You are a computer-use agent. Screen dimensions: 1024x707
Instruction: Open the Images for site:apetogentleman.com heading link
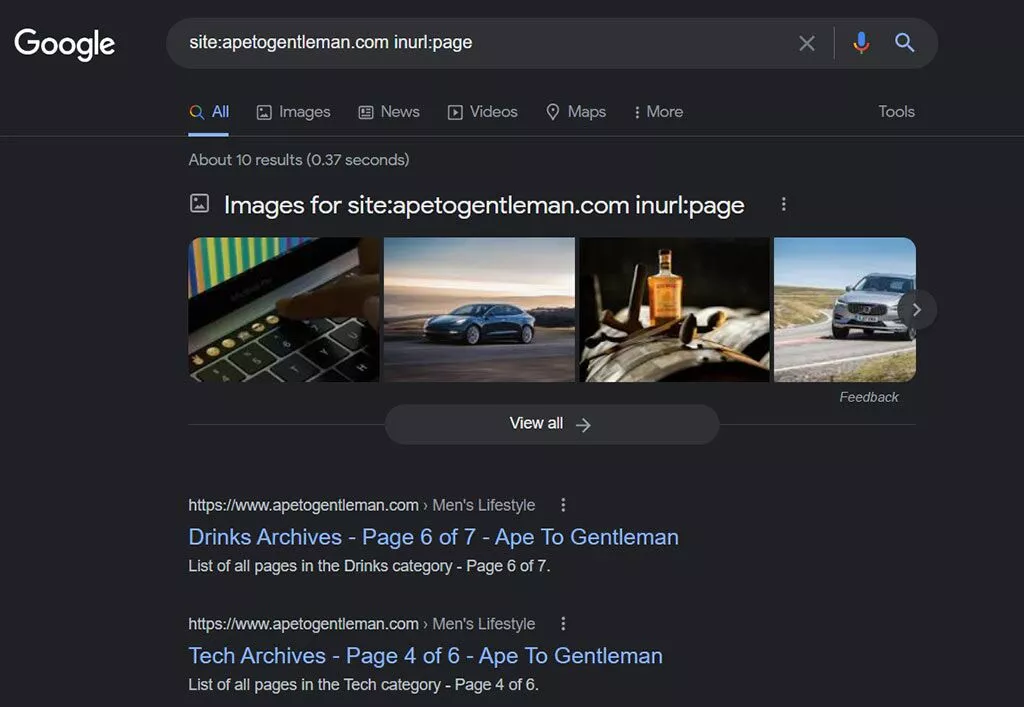[x=484, y=205]
